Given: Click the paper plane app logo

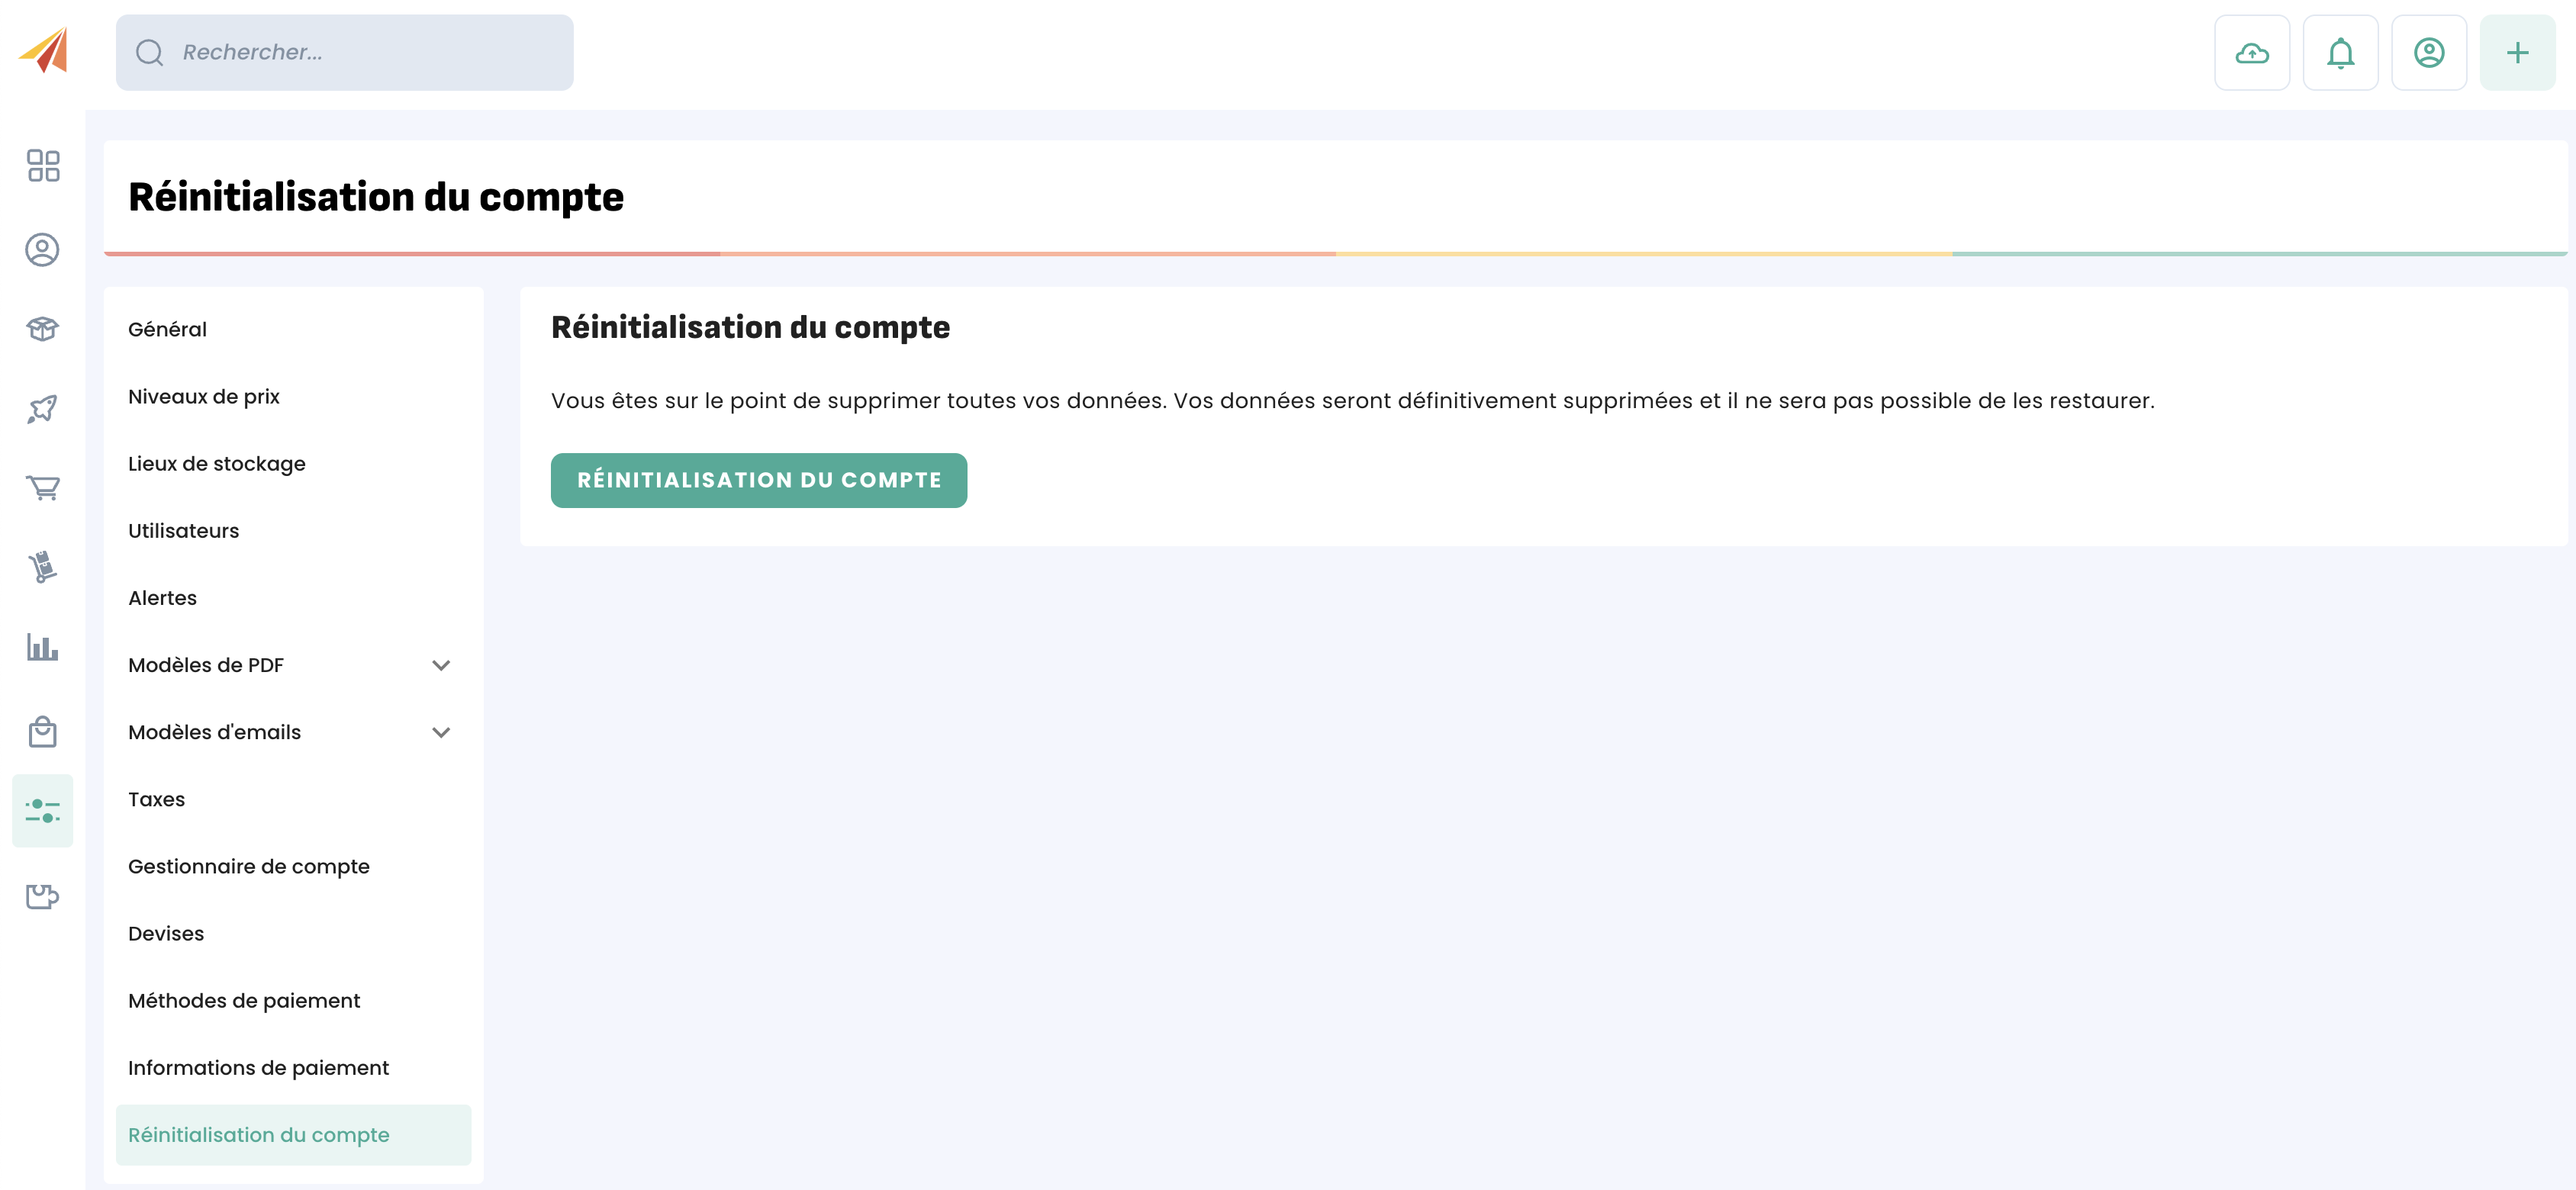Looking at the screenshot, I should pos(45,50).
